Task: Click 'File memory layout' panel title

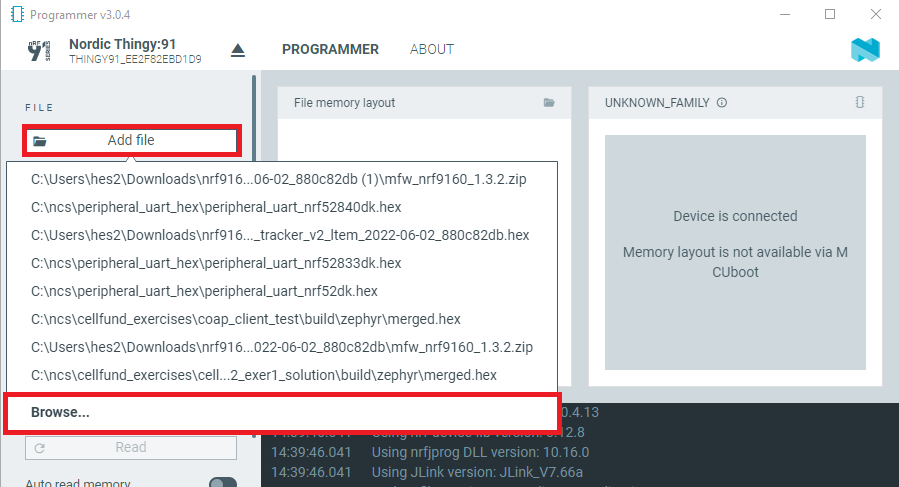Action: [x=345, y=103]
